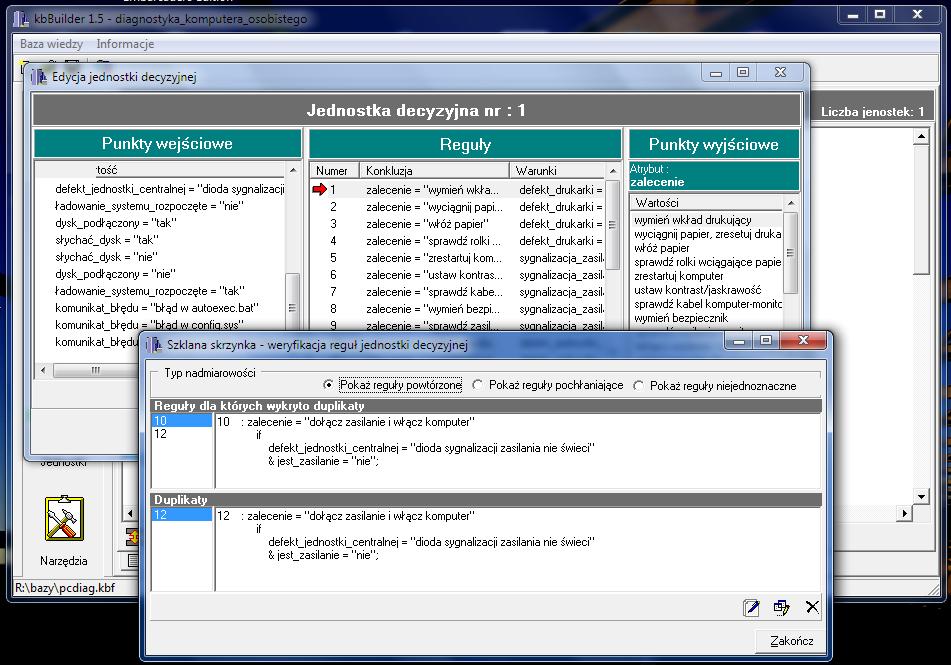Select rule 5 'zrestartuj kom...' row
The width and height of the screenshot is (951, 665).
click(458, 258)
